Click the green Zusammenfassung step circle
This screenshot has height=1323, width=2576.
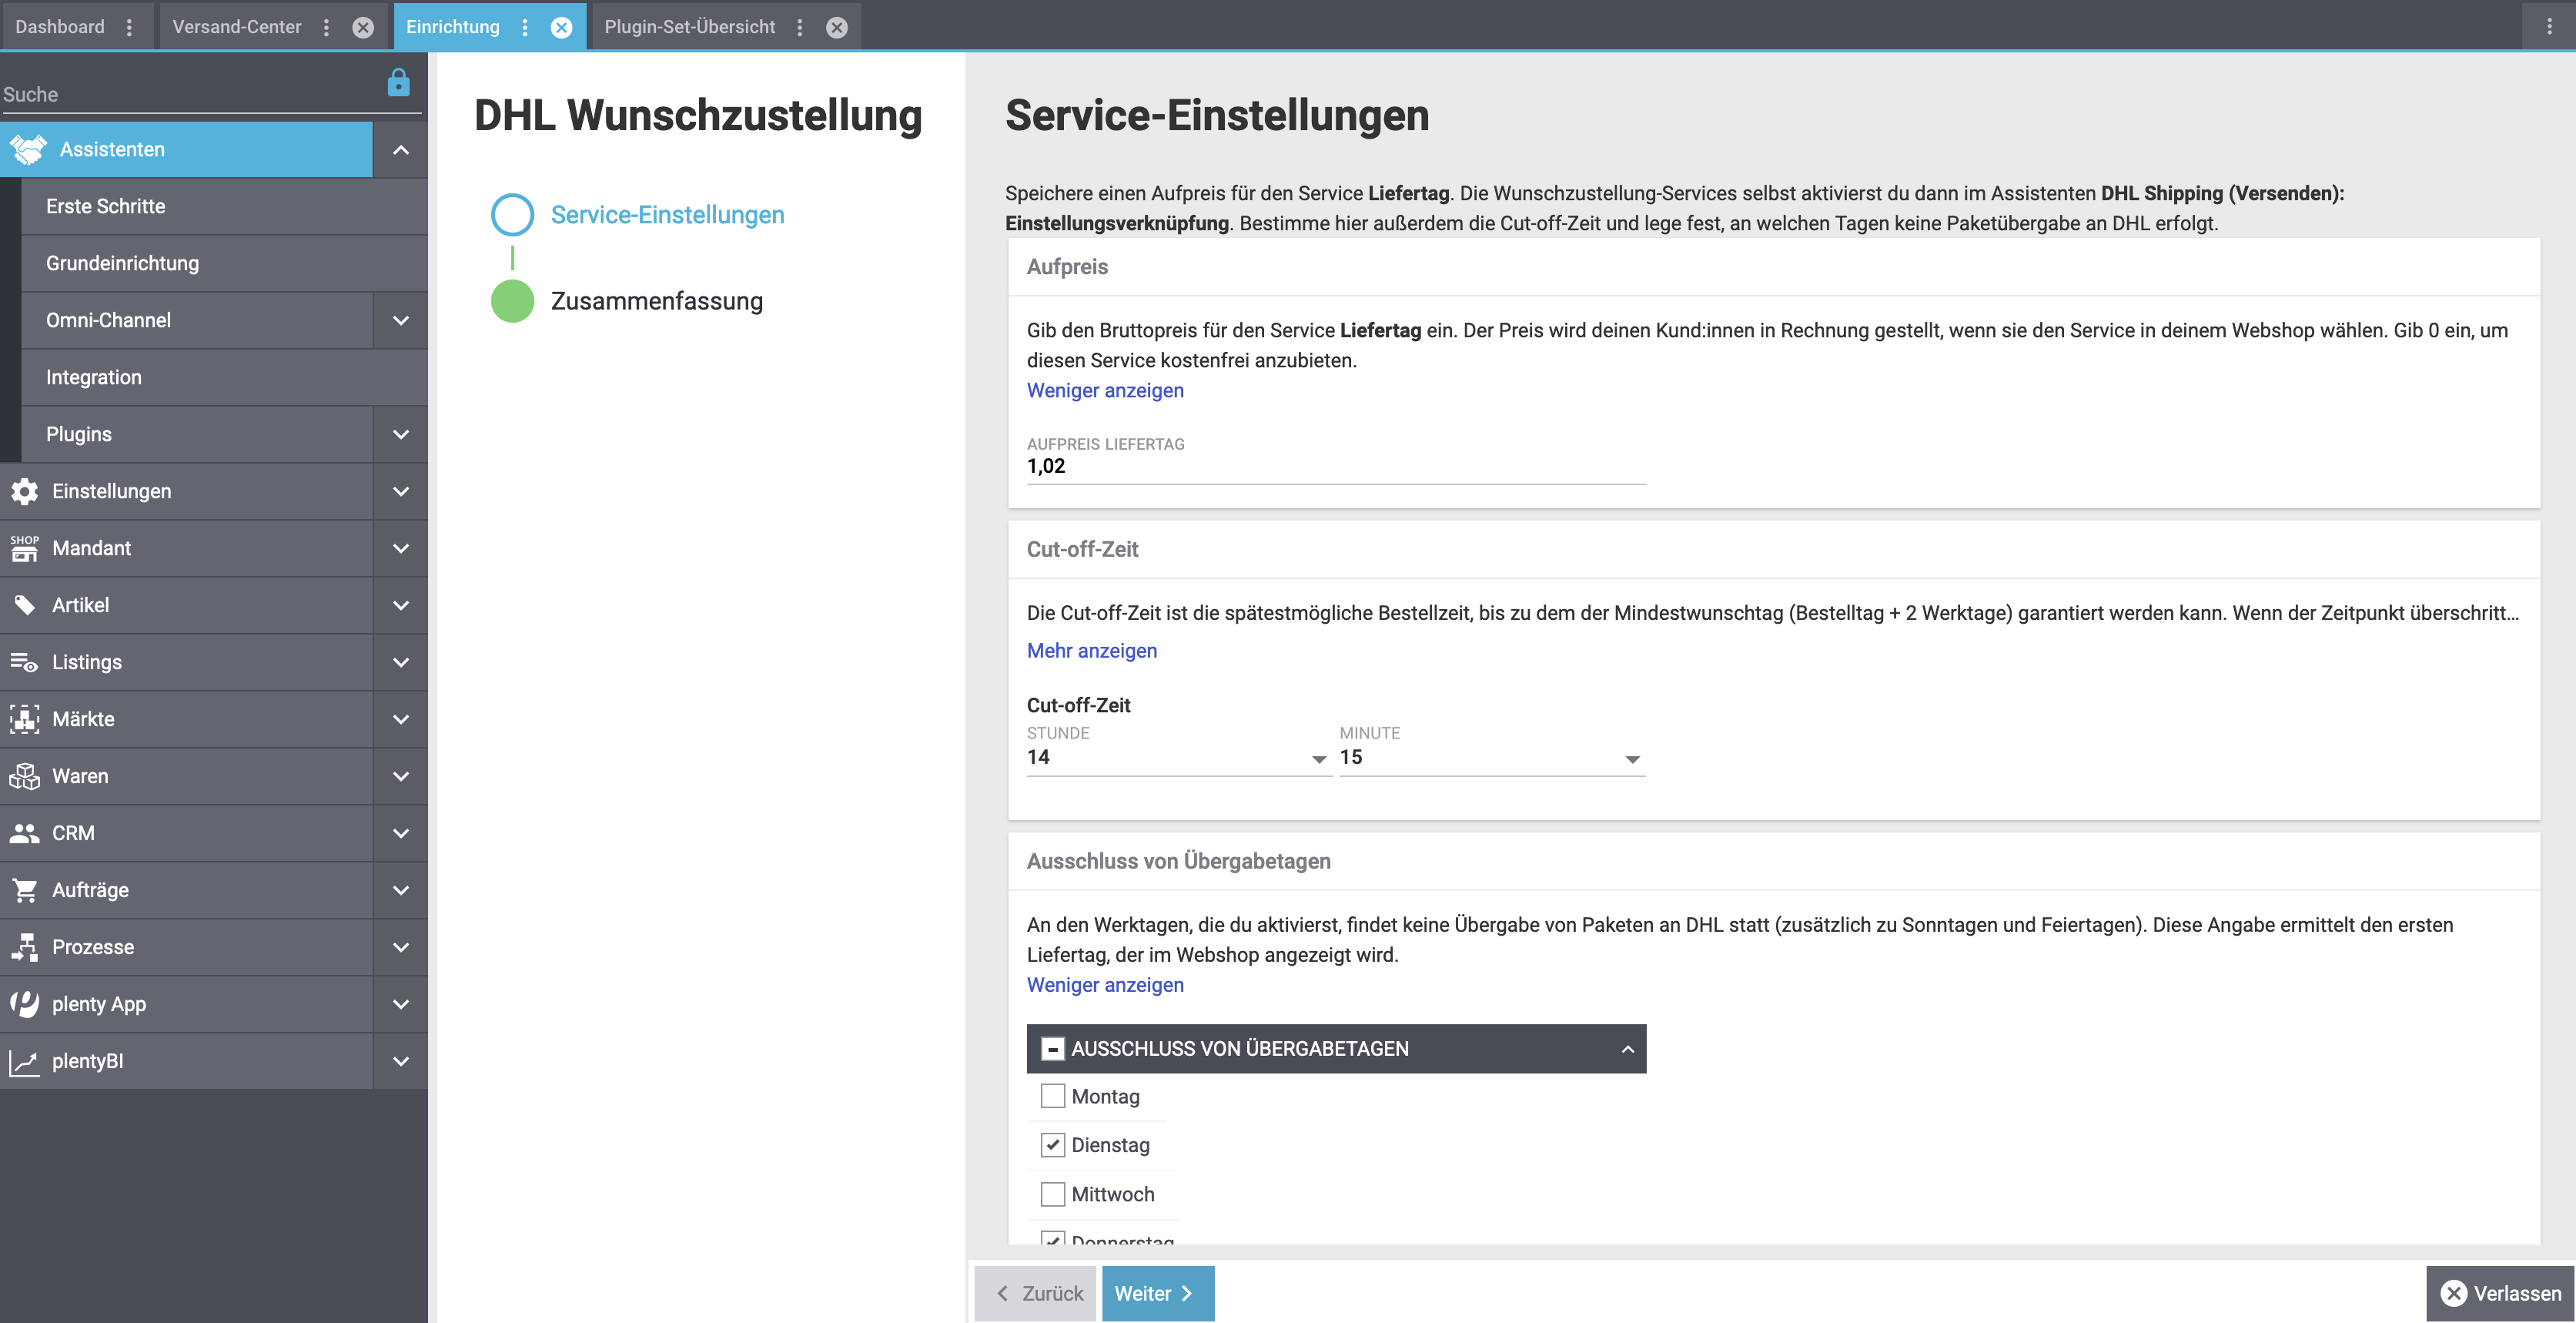pyautogui.click(x=512, y=301)
